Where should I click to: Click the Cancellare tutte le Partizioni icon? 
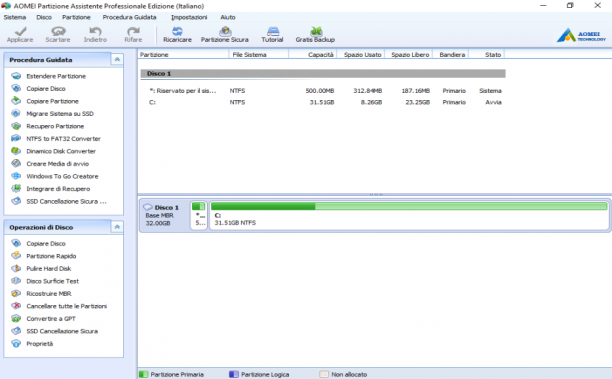16,306
